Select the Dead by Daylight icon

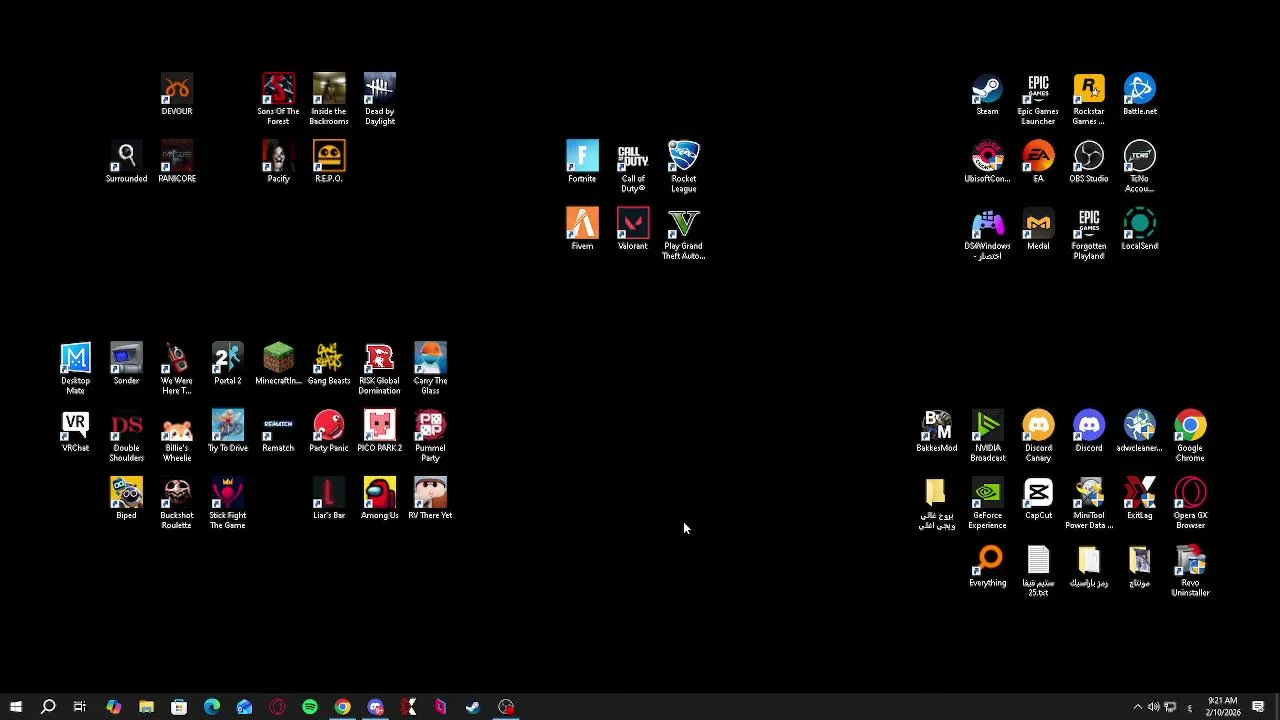coord(380,99)
